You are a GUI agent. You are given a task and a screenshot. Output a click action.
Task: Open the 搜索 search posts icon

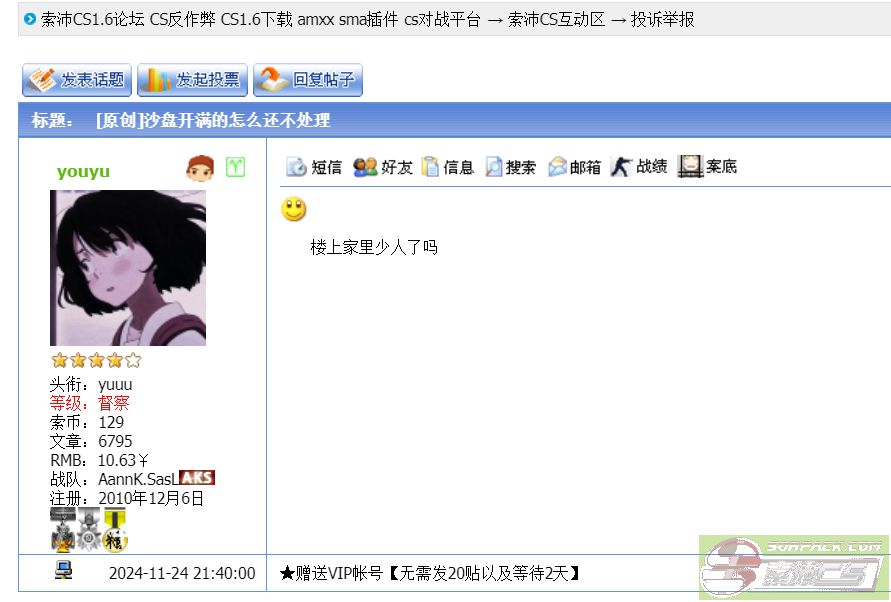coord(510,167)
